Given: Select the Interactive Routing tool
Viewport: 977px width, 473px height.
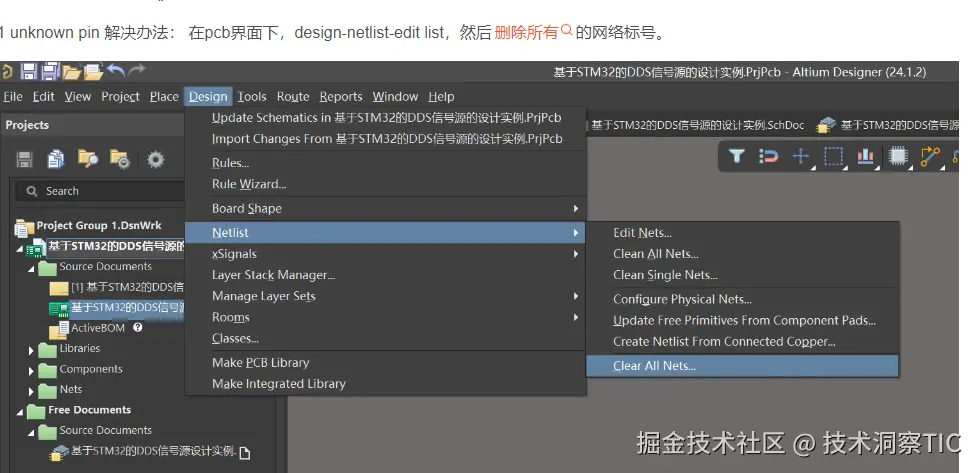Looking at the screenshot, I should [x=930, y=156].
